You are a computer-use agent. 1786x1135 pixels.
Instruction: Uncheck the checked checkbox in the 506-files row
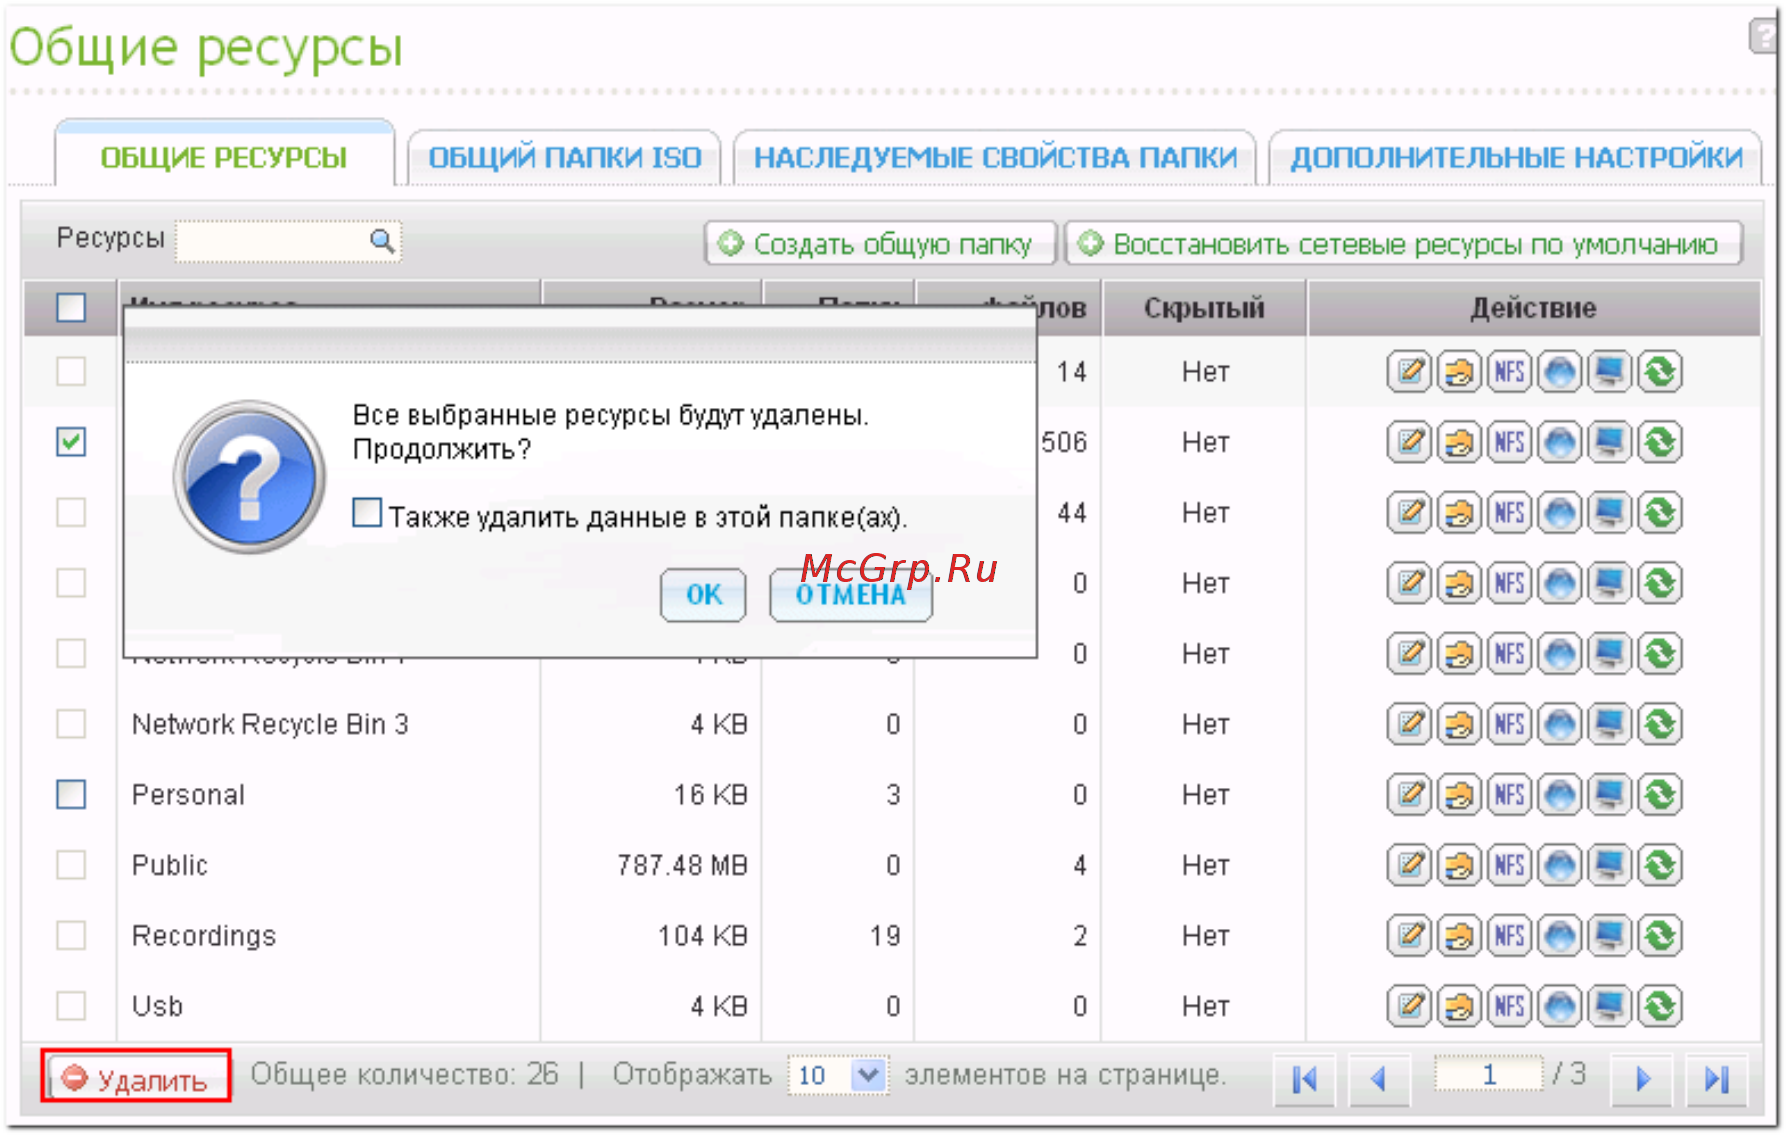click(71, 441)
